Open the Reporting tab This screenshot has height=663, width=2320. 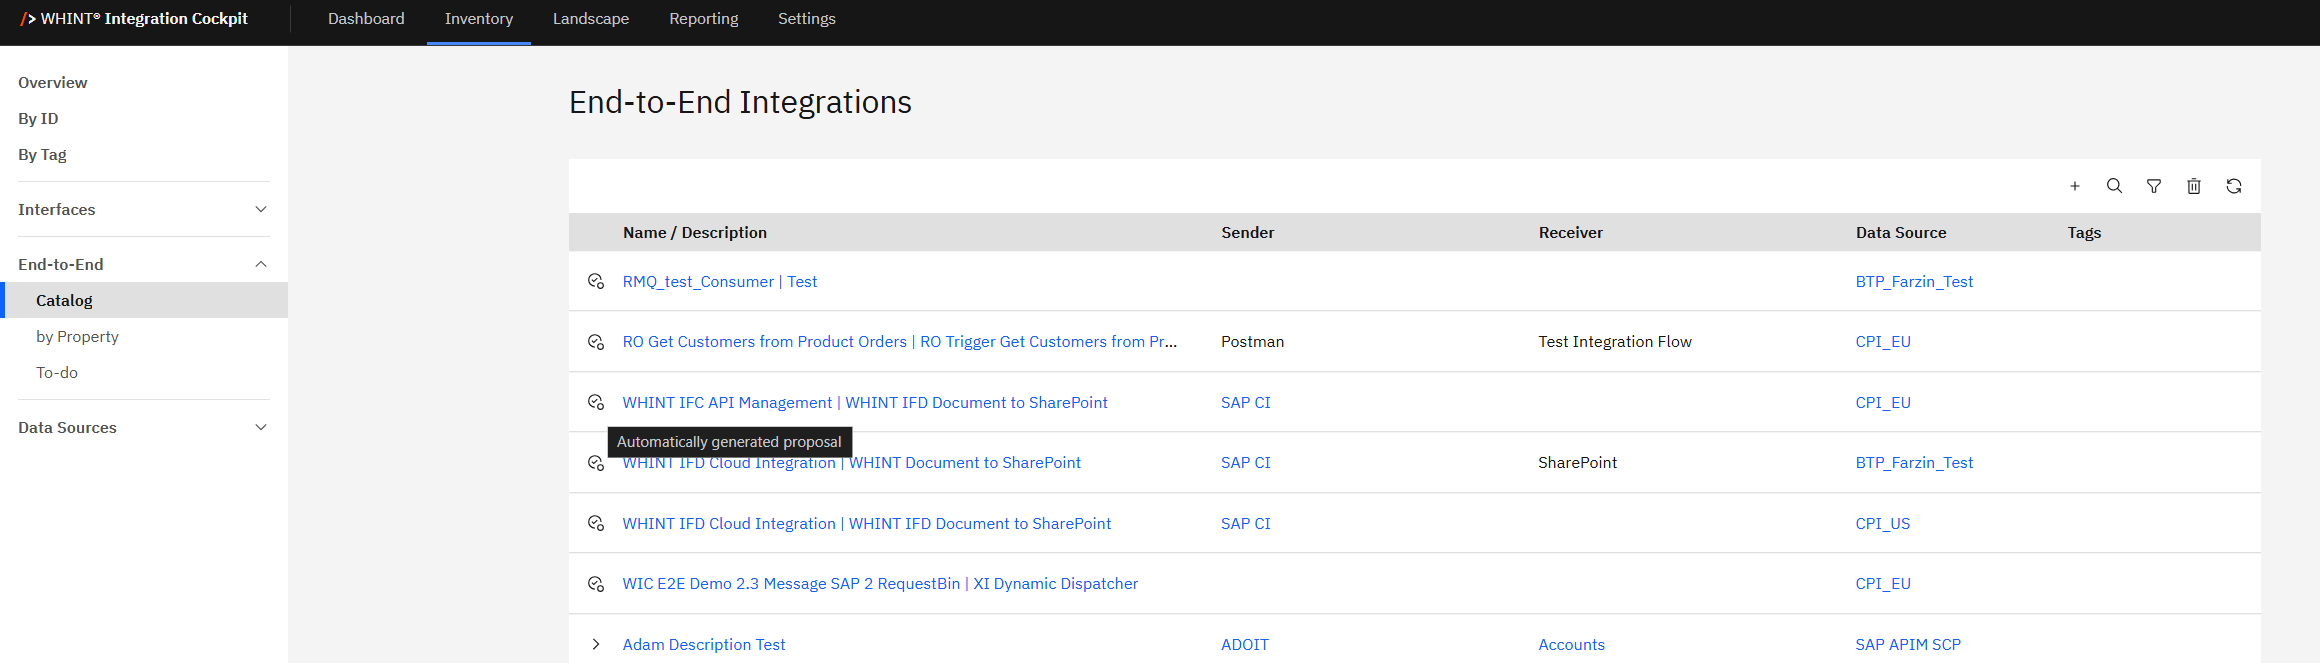[x=703, y=19]
